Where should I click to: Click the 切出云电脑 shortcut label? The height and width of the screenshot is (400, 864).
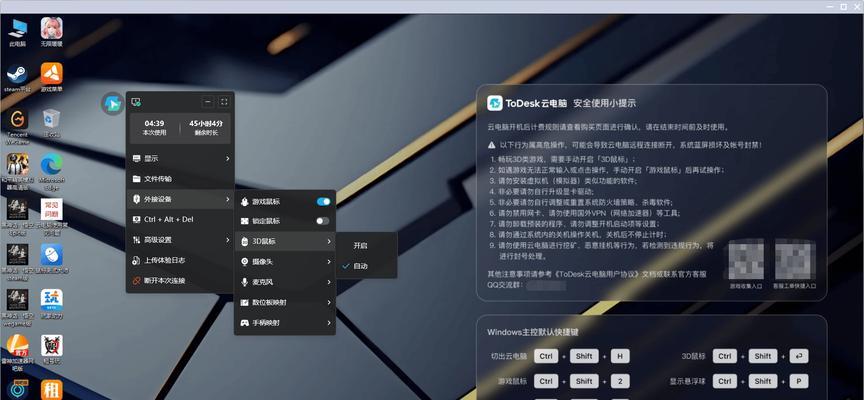(x=509, y=356)
